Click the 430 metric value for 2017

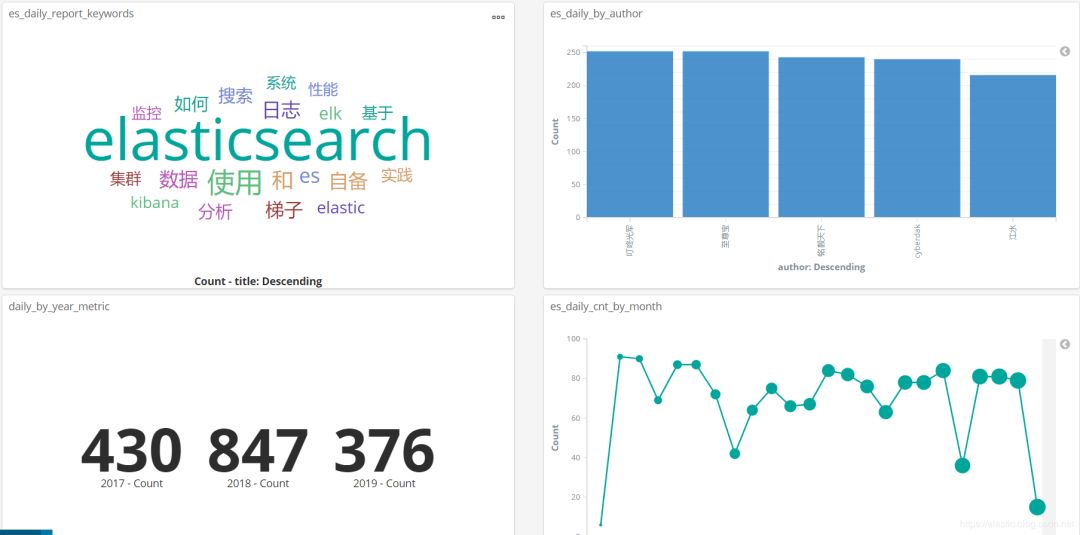(x=132, y=451)
